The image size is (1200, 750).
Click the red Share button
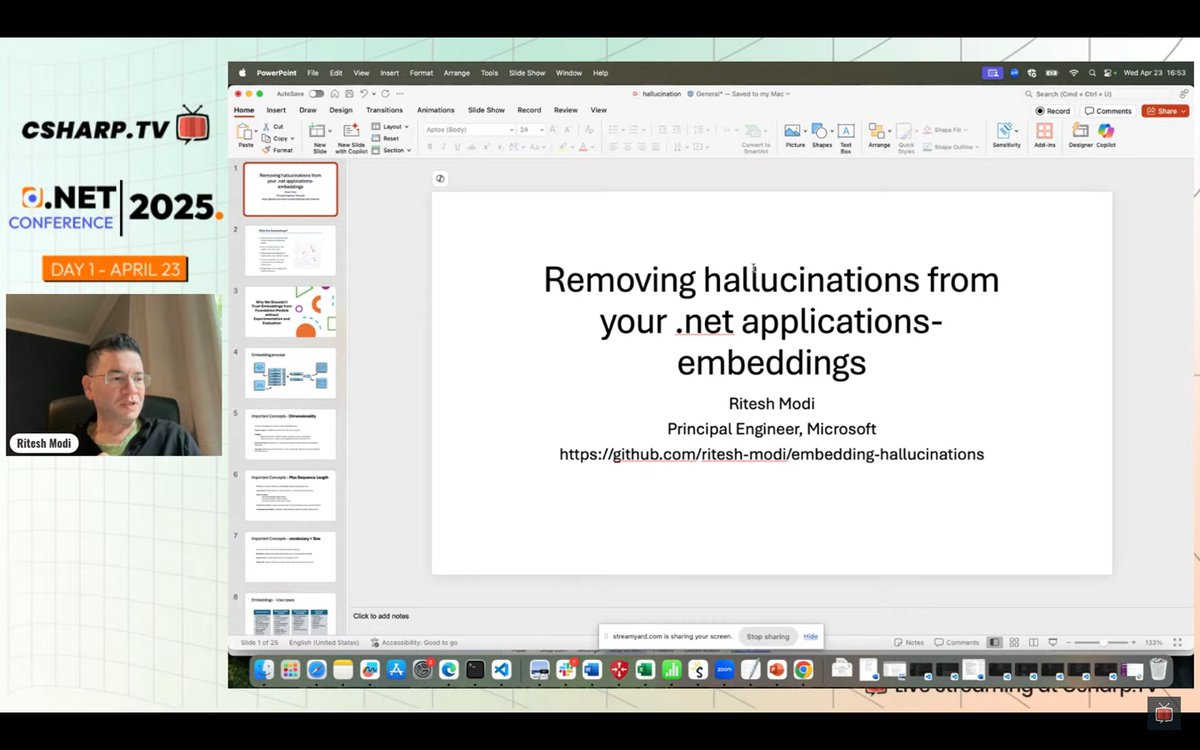[x=1166, y=111]
